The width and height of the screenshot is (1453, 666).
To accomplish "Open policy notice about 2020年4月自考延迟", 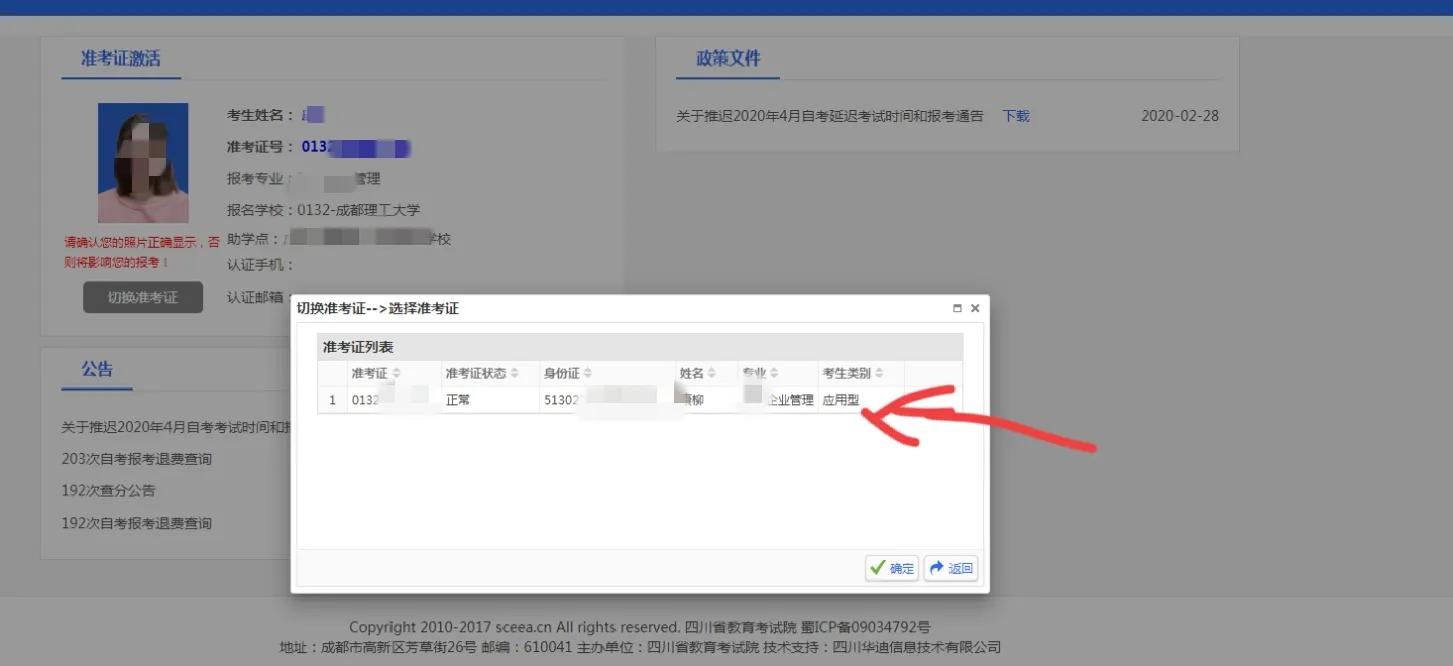I will point(830,116).
